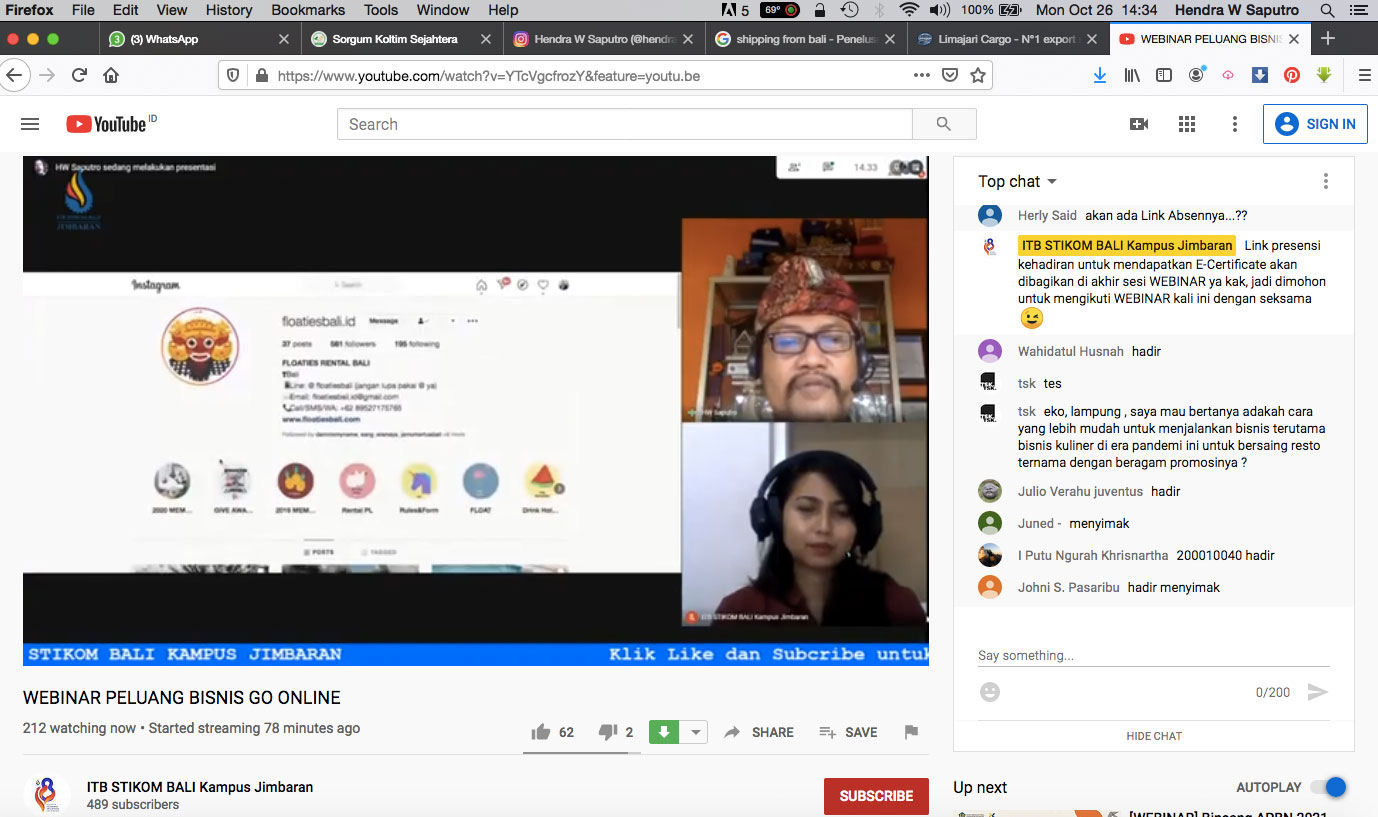
Task: Open the YouTube apps grid
Action: (1187, 124)
